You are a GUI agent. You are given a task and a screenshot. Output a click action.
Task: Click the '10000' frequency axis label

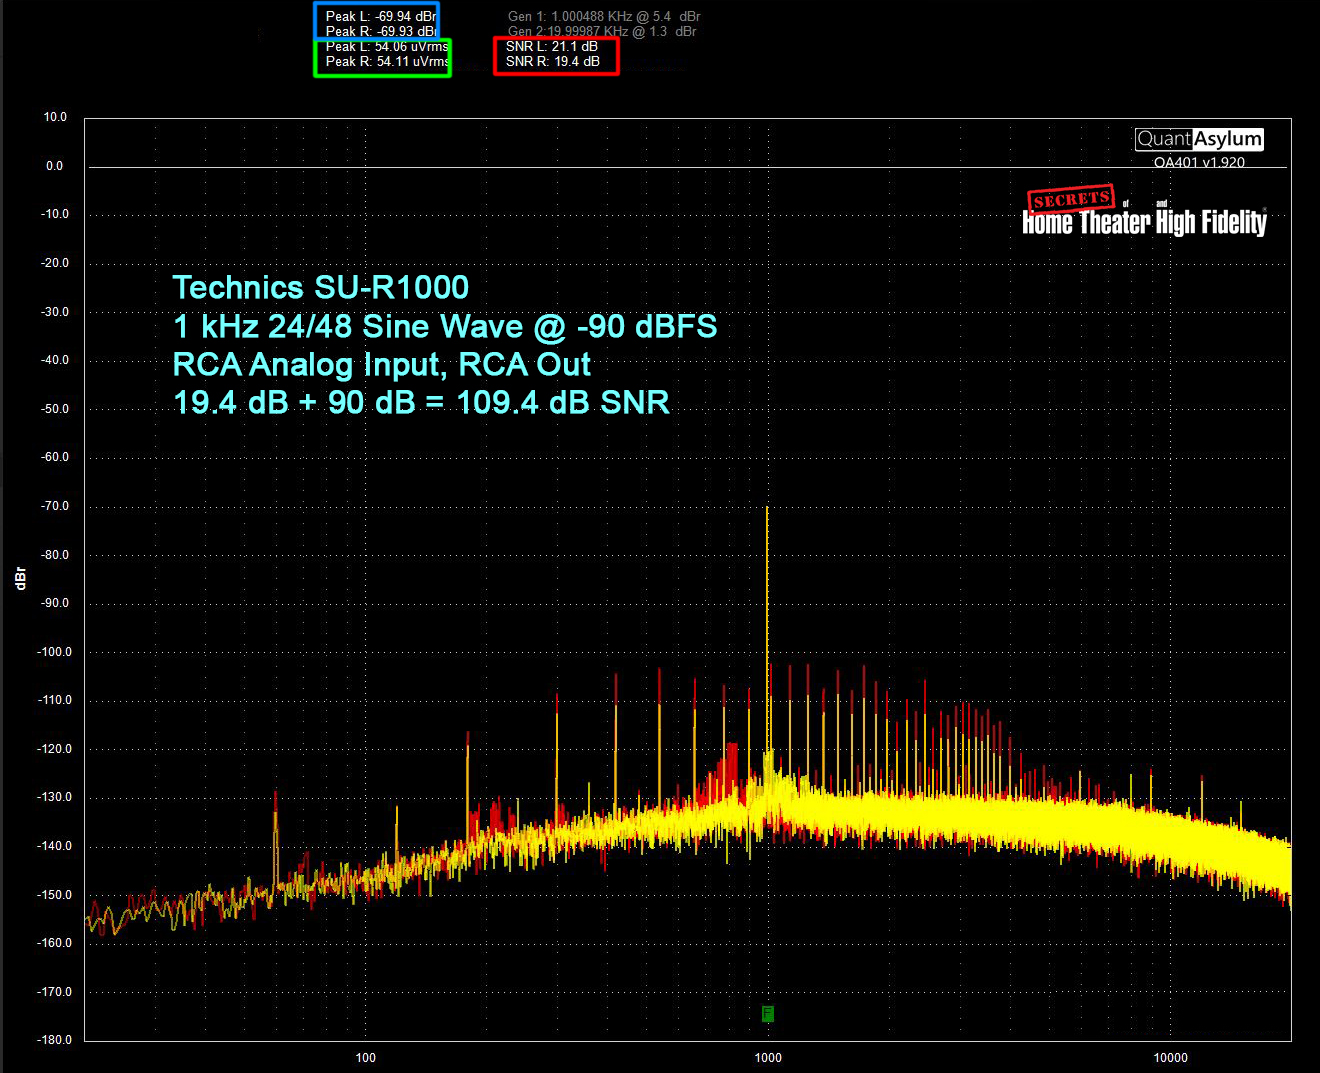click(x=1171, y=1058)
